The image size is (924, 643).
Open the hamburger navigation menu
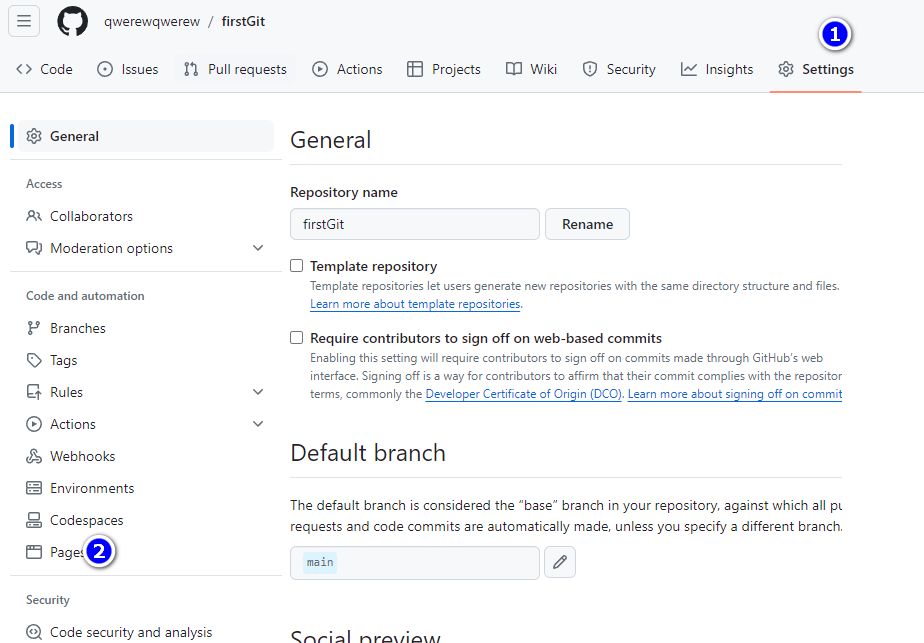(24, 21)
